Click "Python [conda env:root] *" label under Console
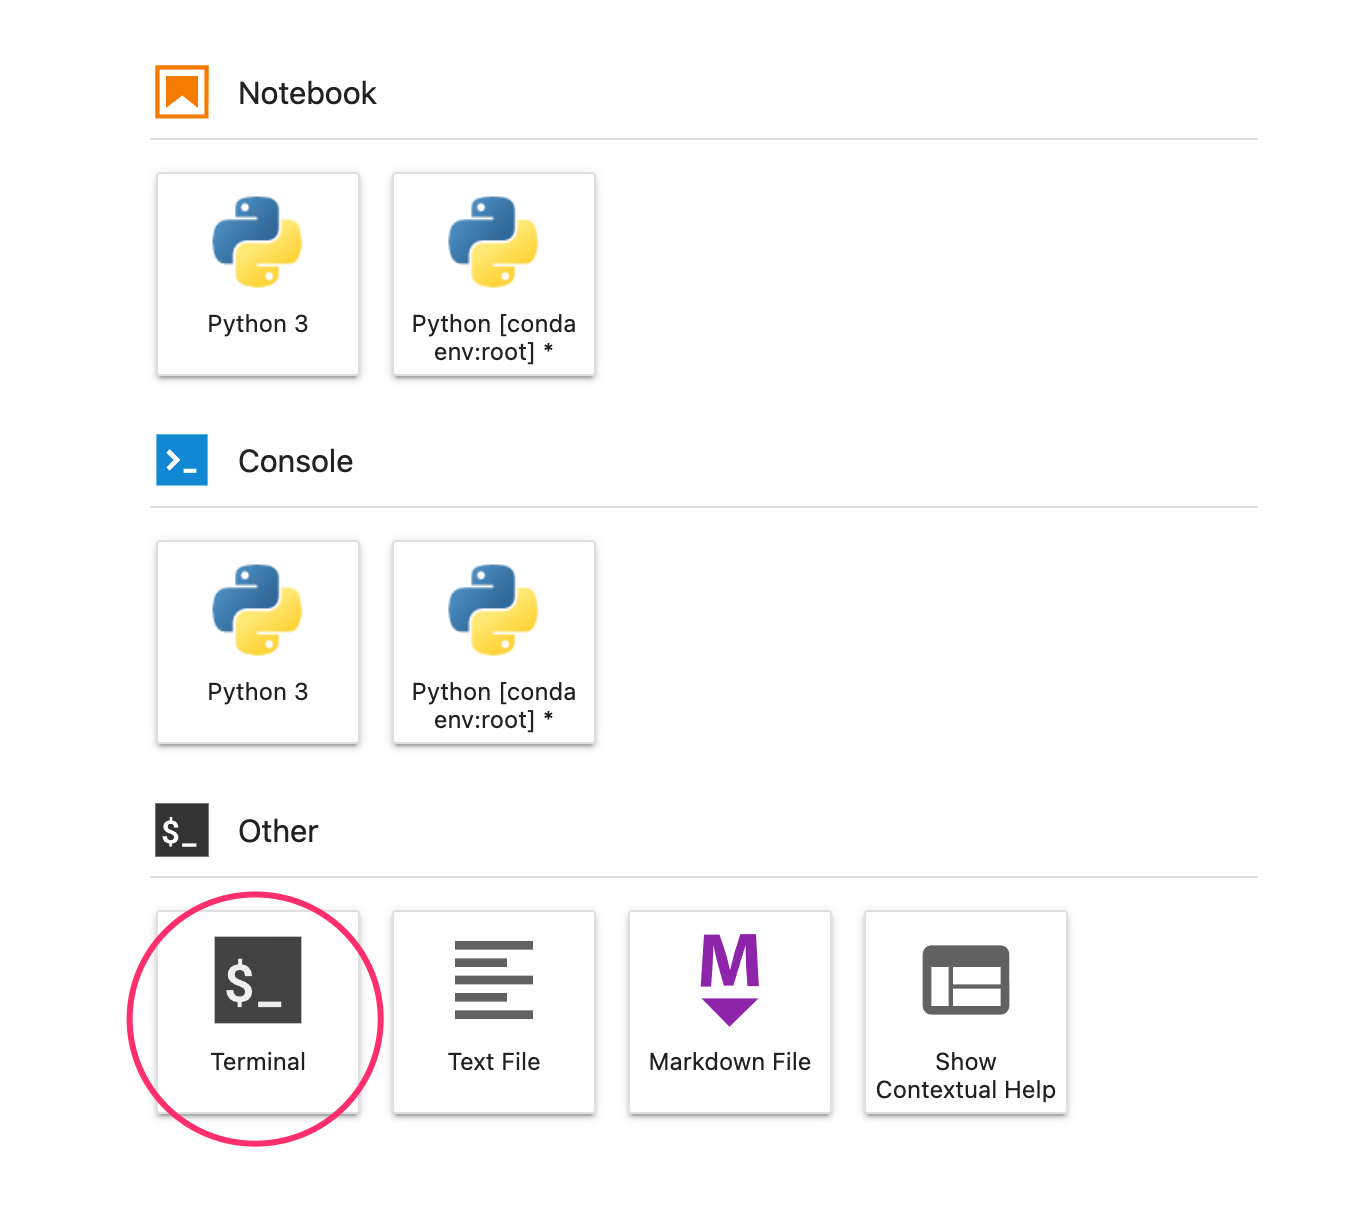Image resolution: width=1346 pixels, height=1228 pixels. coord(493,706)
